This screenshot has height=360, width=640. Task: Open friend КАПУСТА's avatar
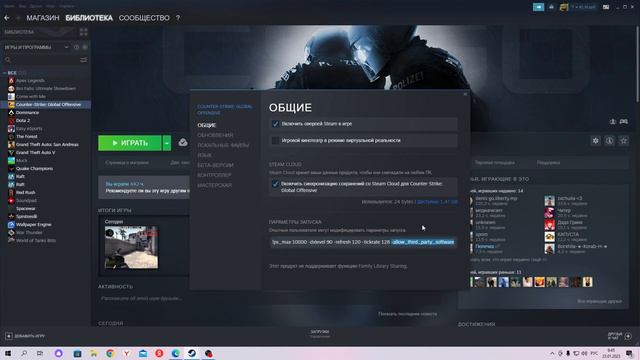click(549, 237)
